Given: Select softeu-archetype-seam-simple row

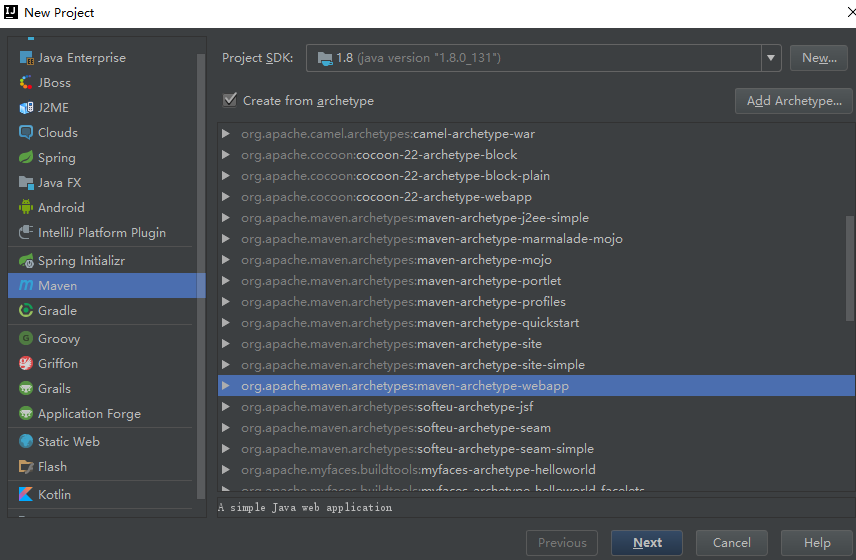Looking at the screenshot, I should [536, 449].
